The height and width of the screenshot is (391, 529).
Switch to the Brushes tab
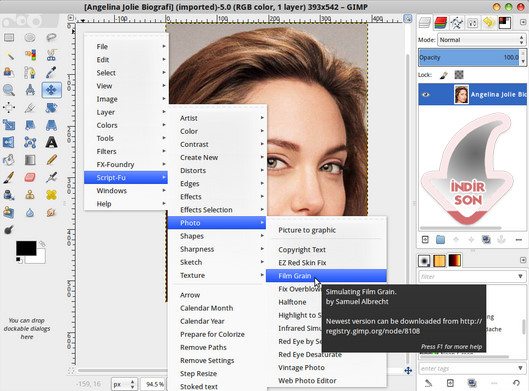click(424, 260)
